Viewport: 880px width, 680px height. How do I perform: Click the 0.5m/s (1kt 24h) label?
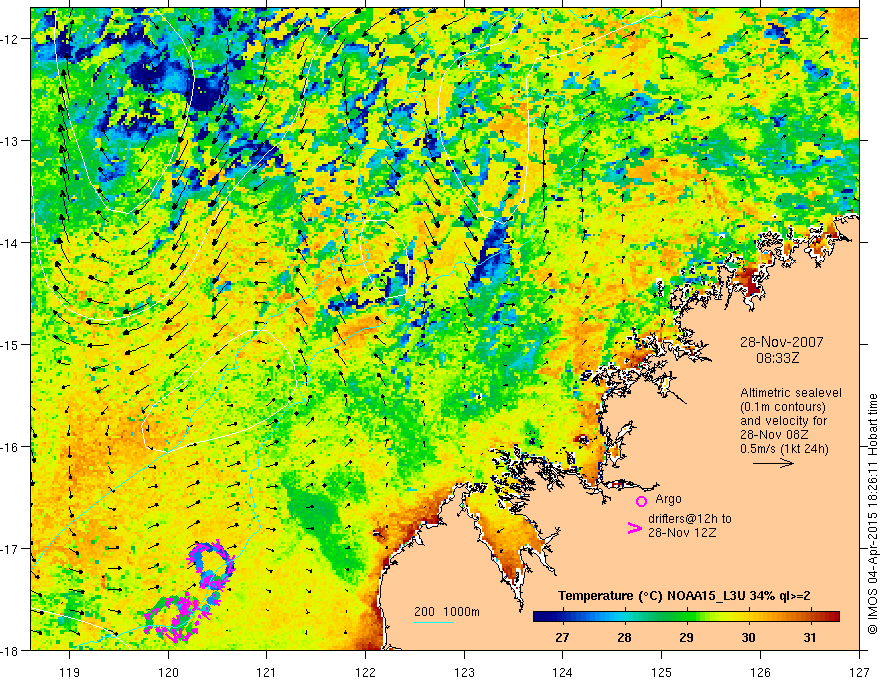[x=784, y=448]
